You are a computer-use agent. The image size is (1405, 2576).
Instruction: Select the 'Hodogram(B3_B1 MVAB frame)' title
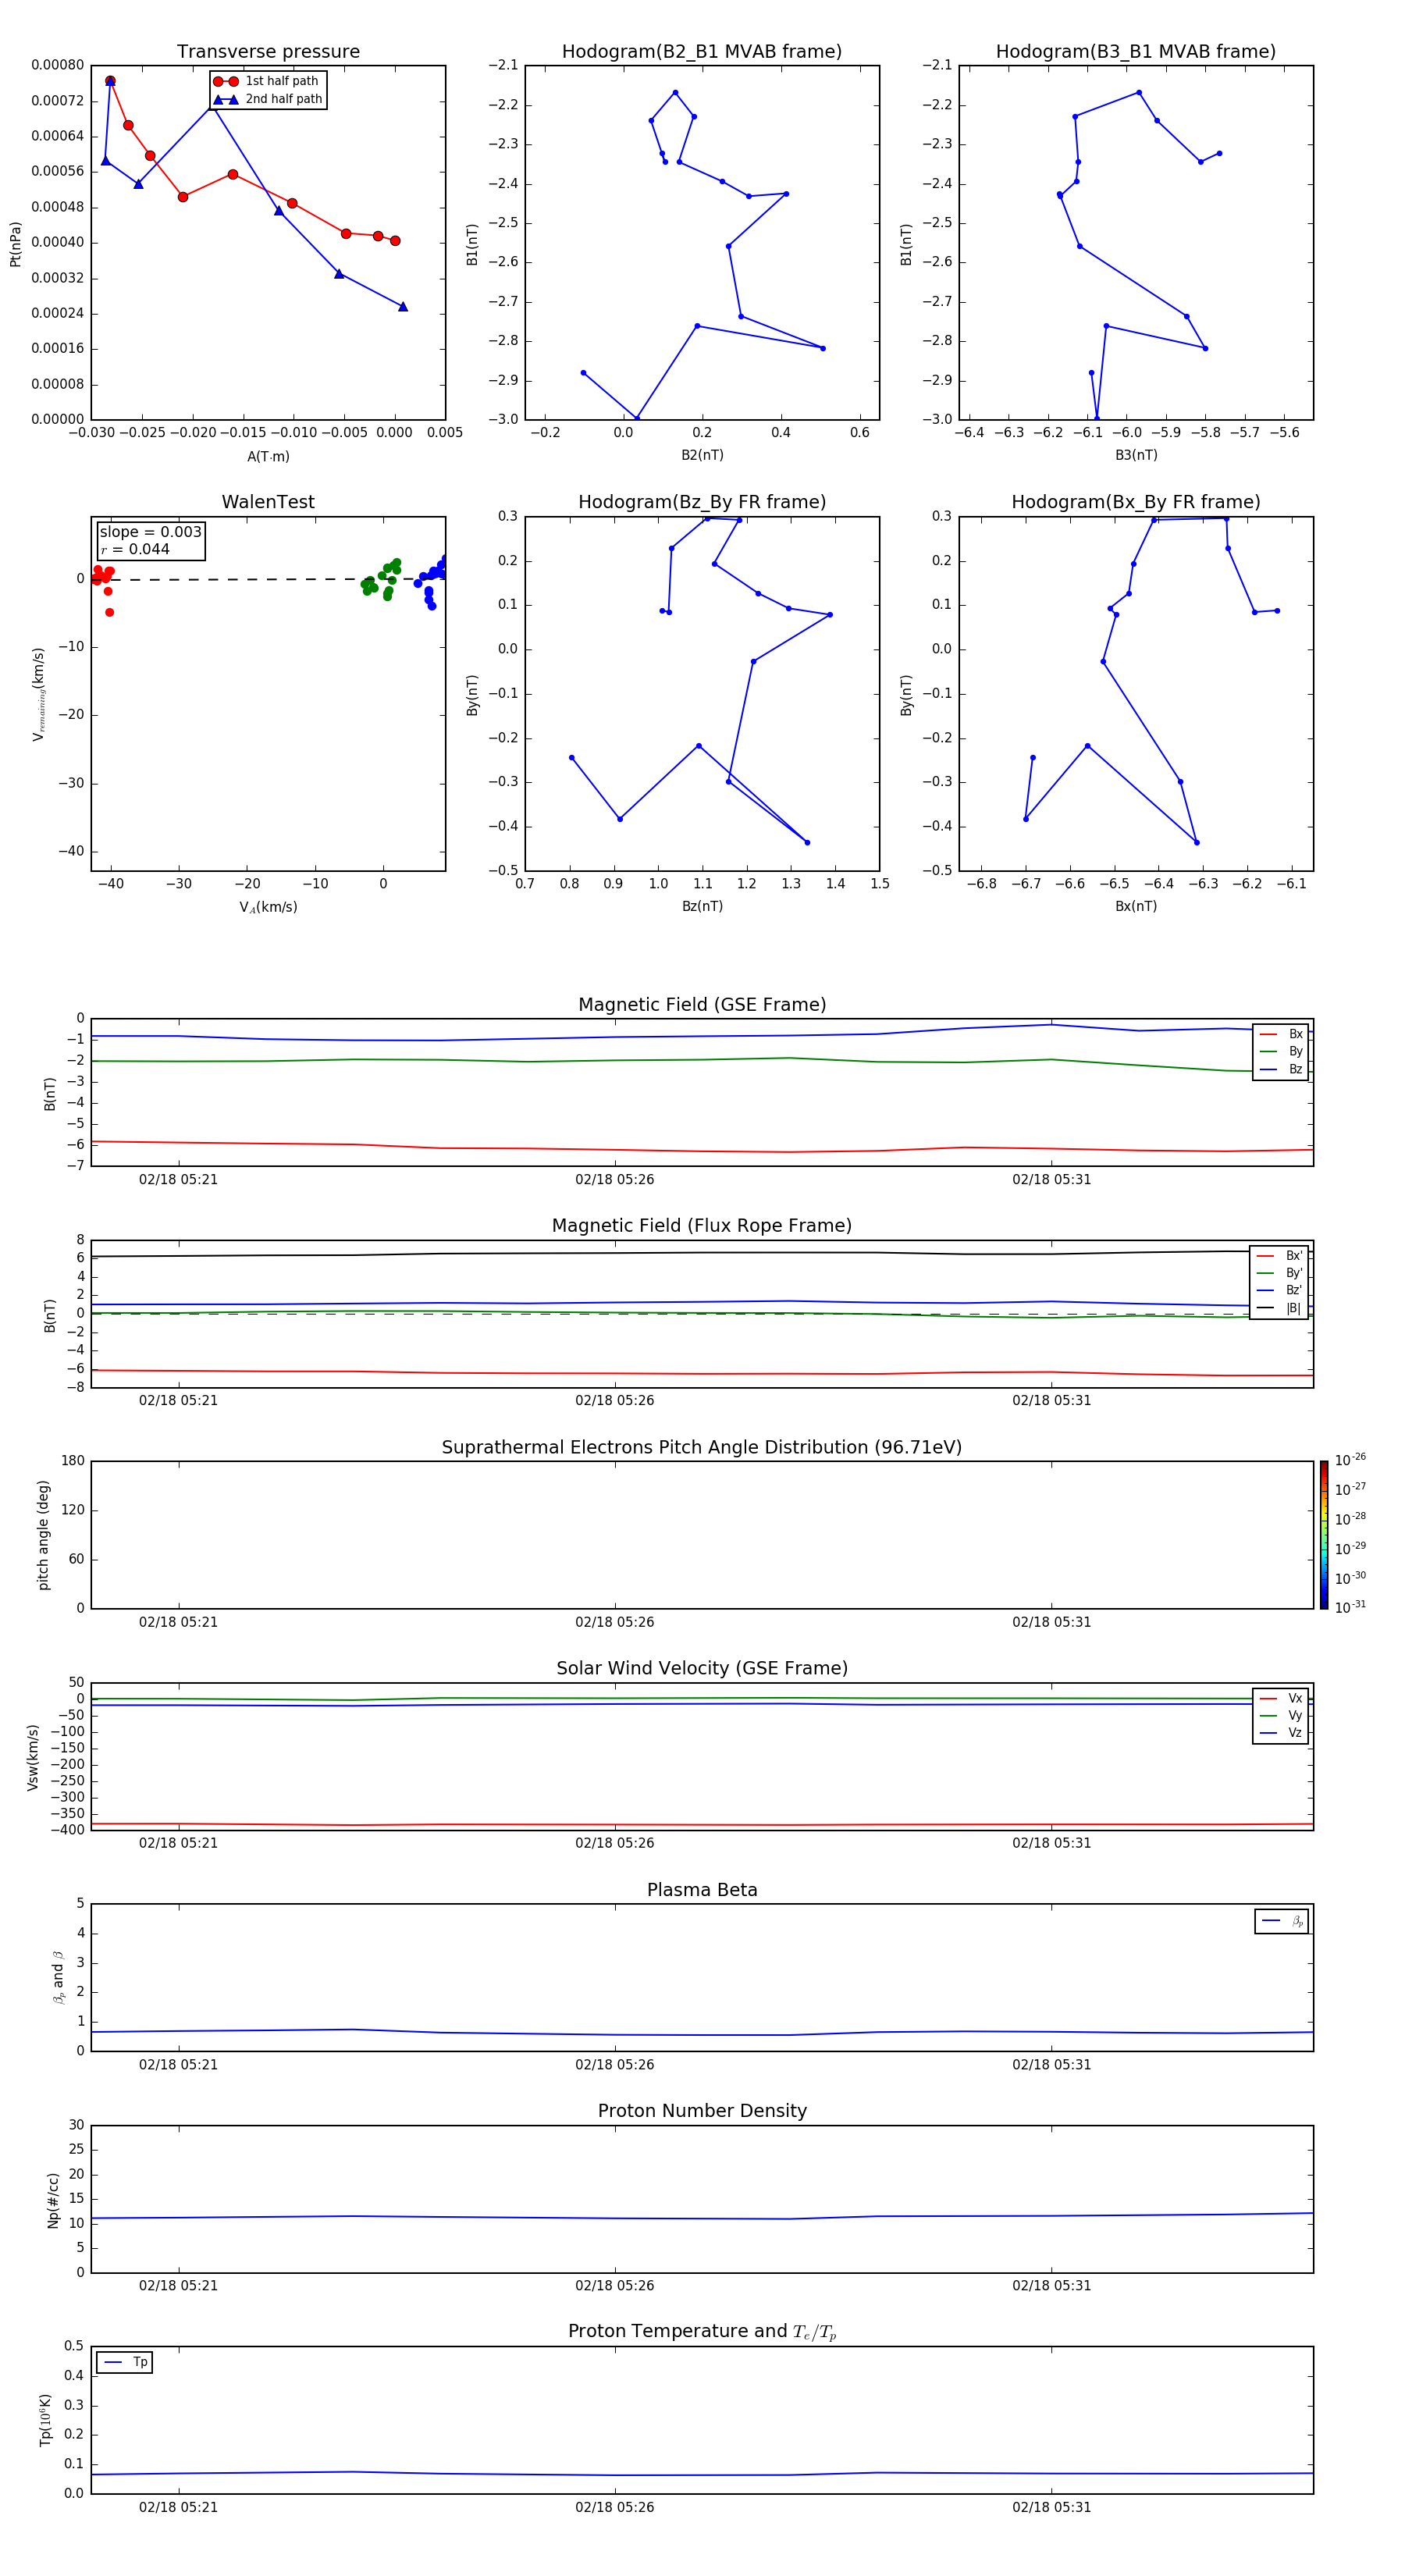[1136, 52]
